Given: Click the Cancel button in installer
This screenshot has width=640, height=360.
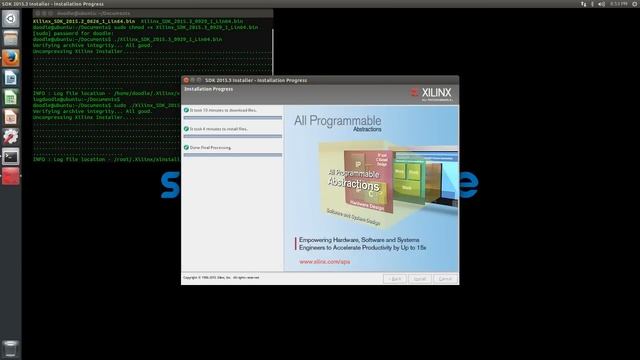Looking at the screenshot, I should pyautogui.click(x=445, y=279).
